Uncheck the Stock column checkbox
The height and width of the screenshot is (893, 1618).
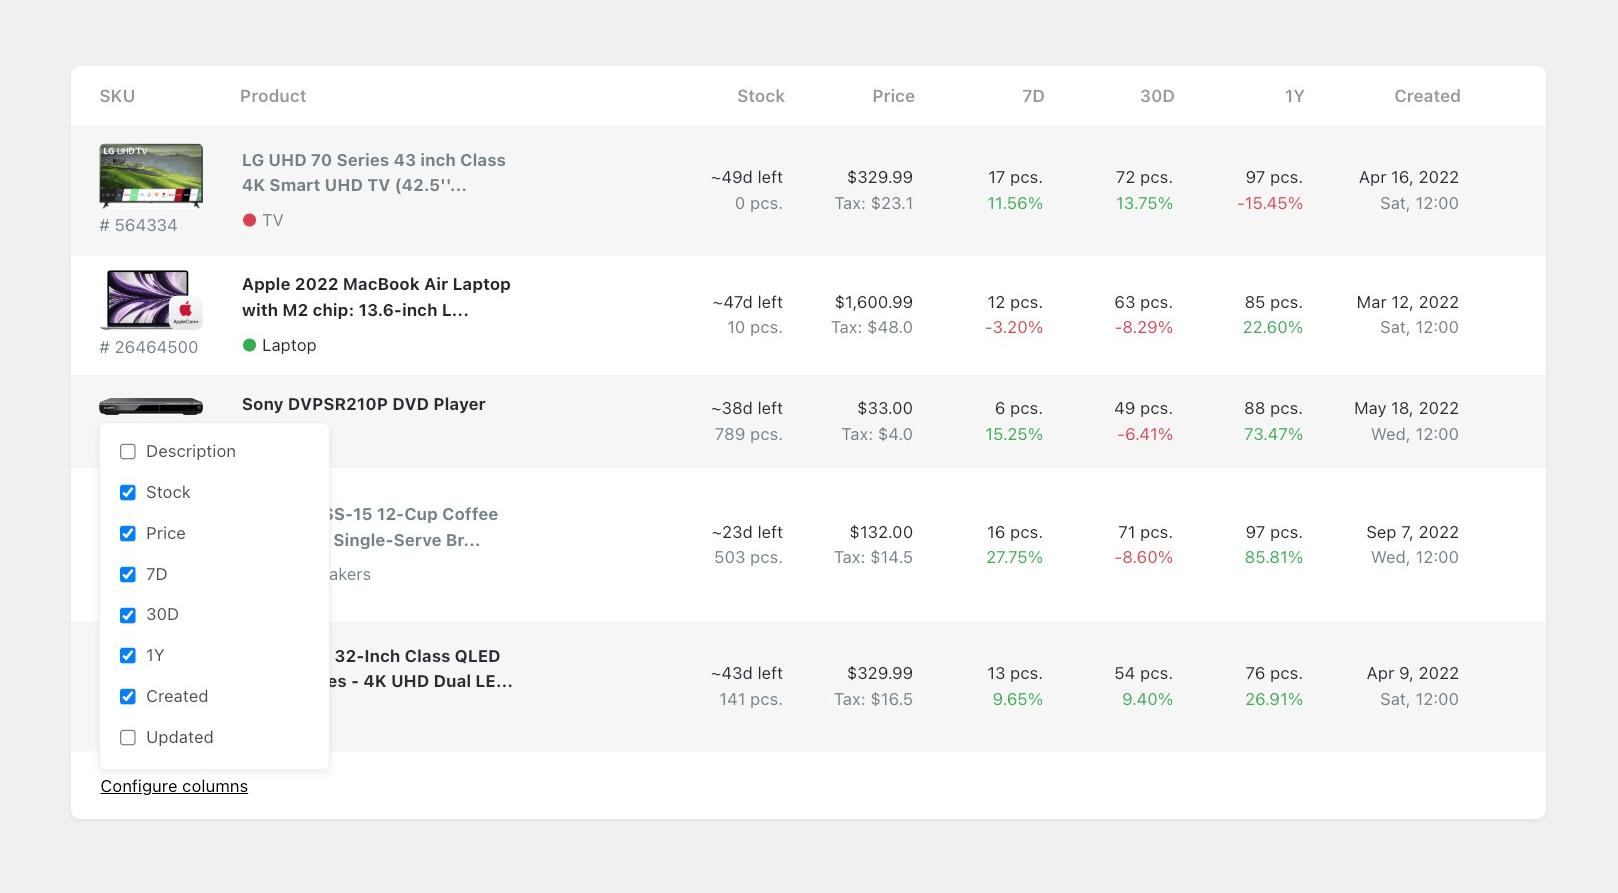click(128, 492)
